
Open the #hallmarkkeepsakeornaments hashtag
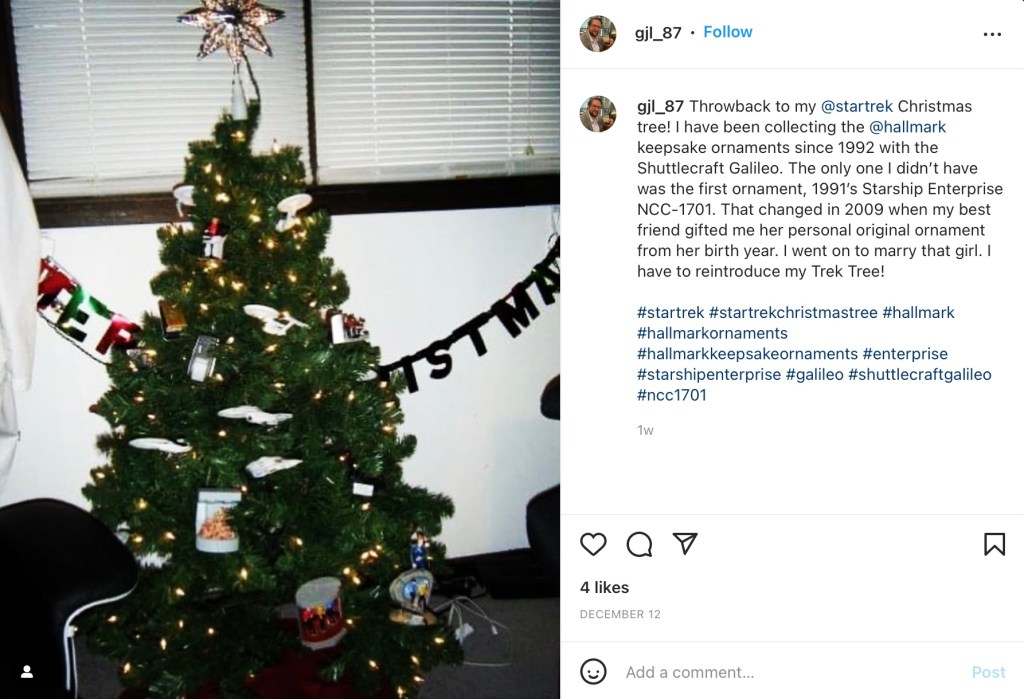tap(747, 353)
